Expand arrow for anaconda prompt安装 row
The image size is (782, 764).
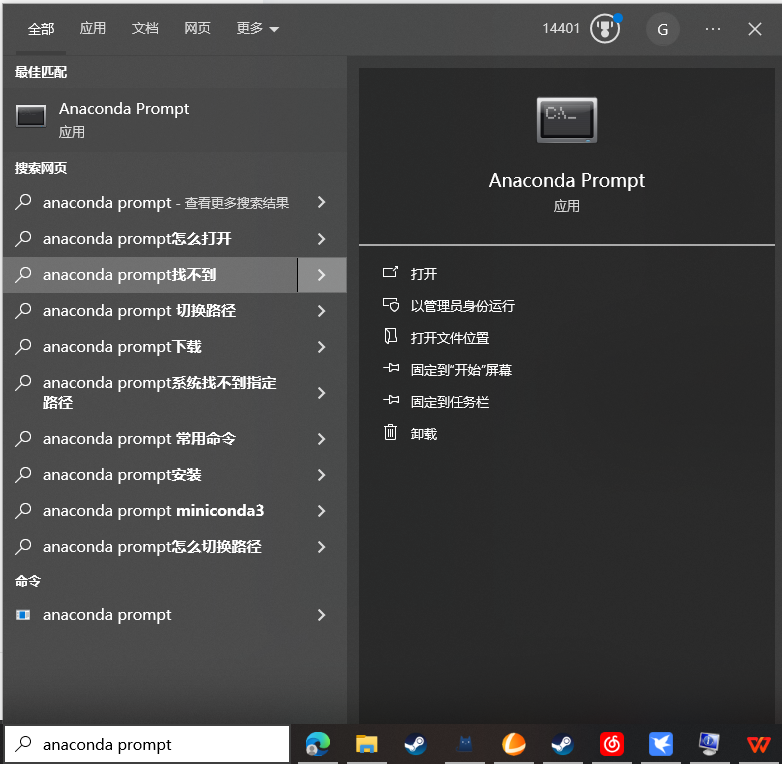pos(322,475)
